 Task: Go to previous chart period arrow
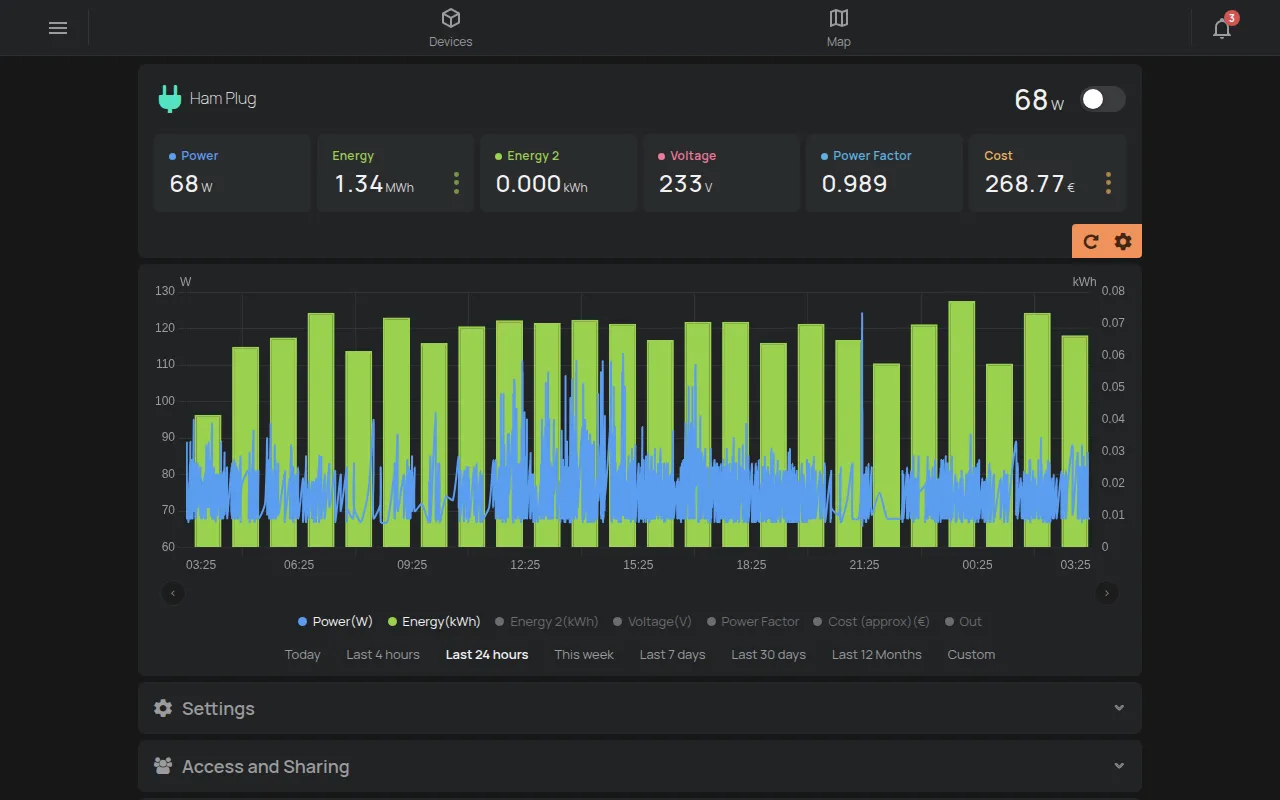(173, 593)
